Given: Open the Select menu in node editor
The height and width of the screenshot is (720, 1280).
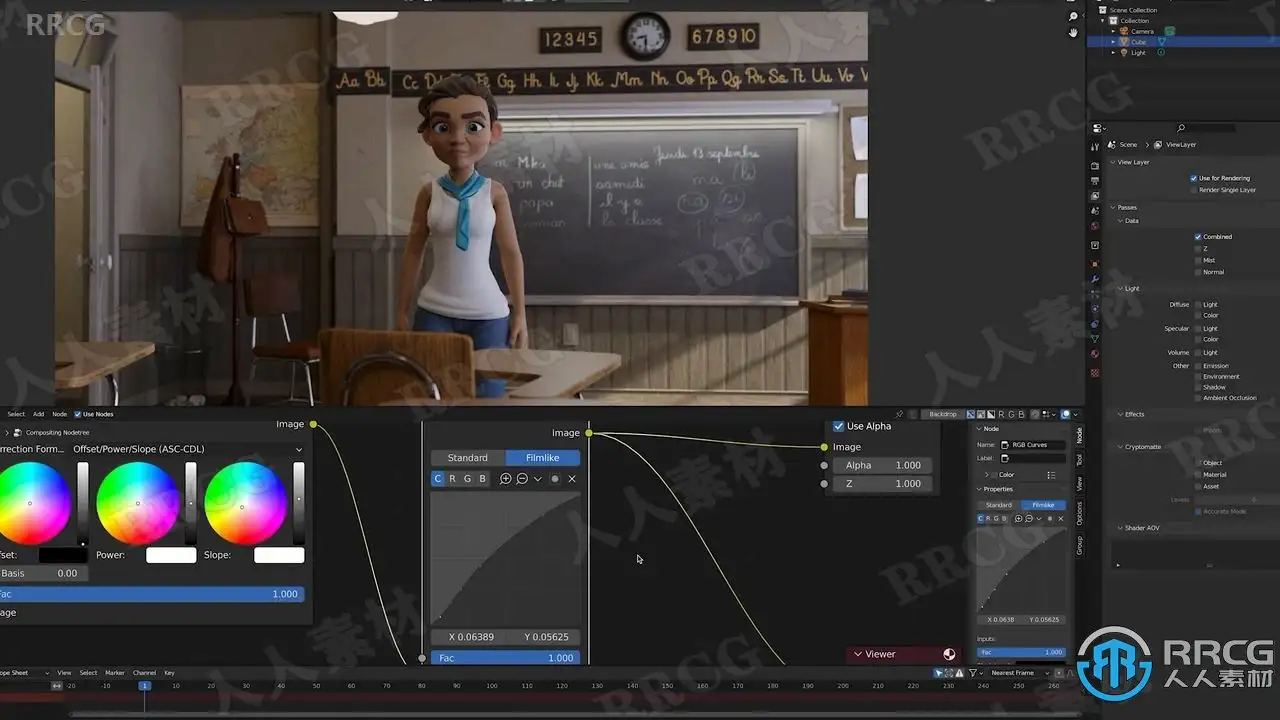Looking at the screenshot, I should pos(16,414).
